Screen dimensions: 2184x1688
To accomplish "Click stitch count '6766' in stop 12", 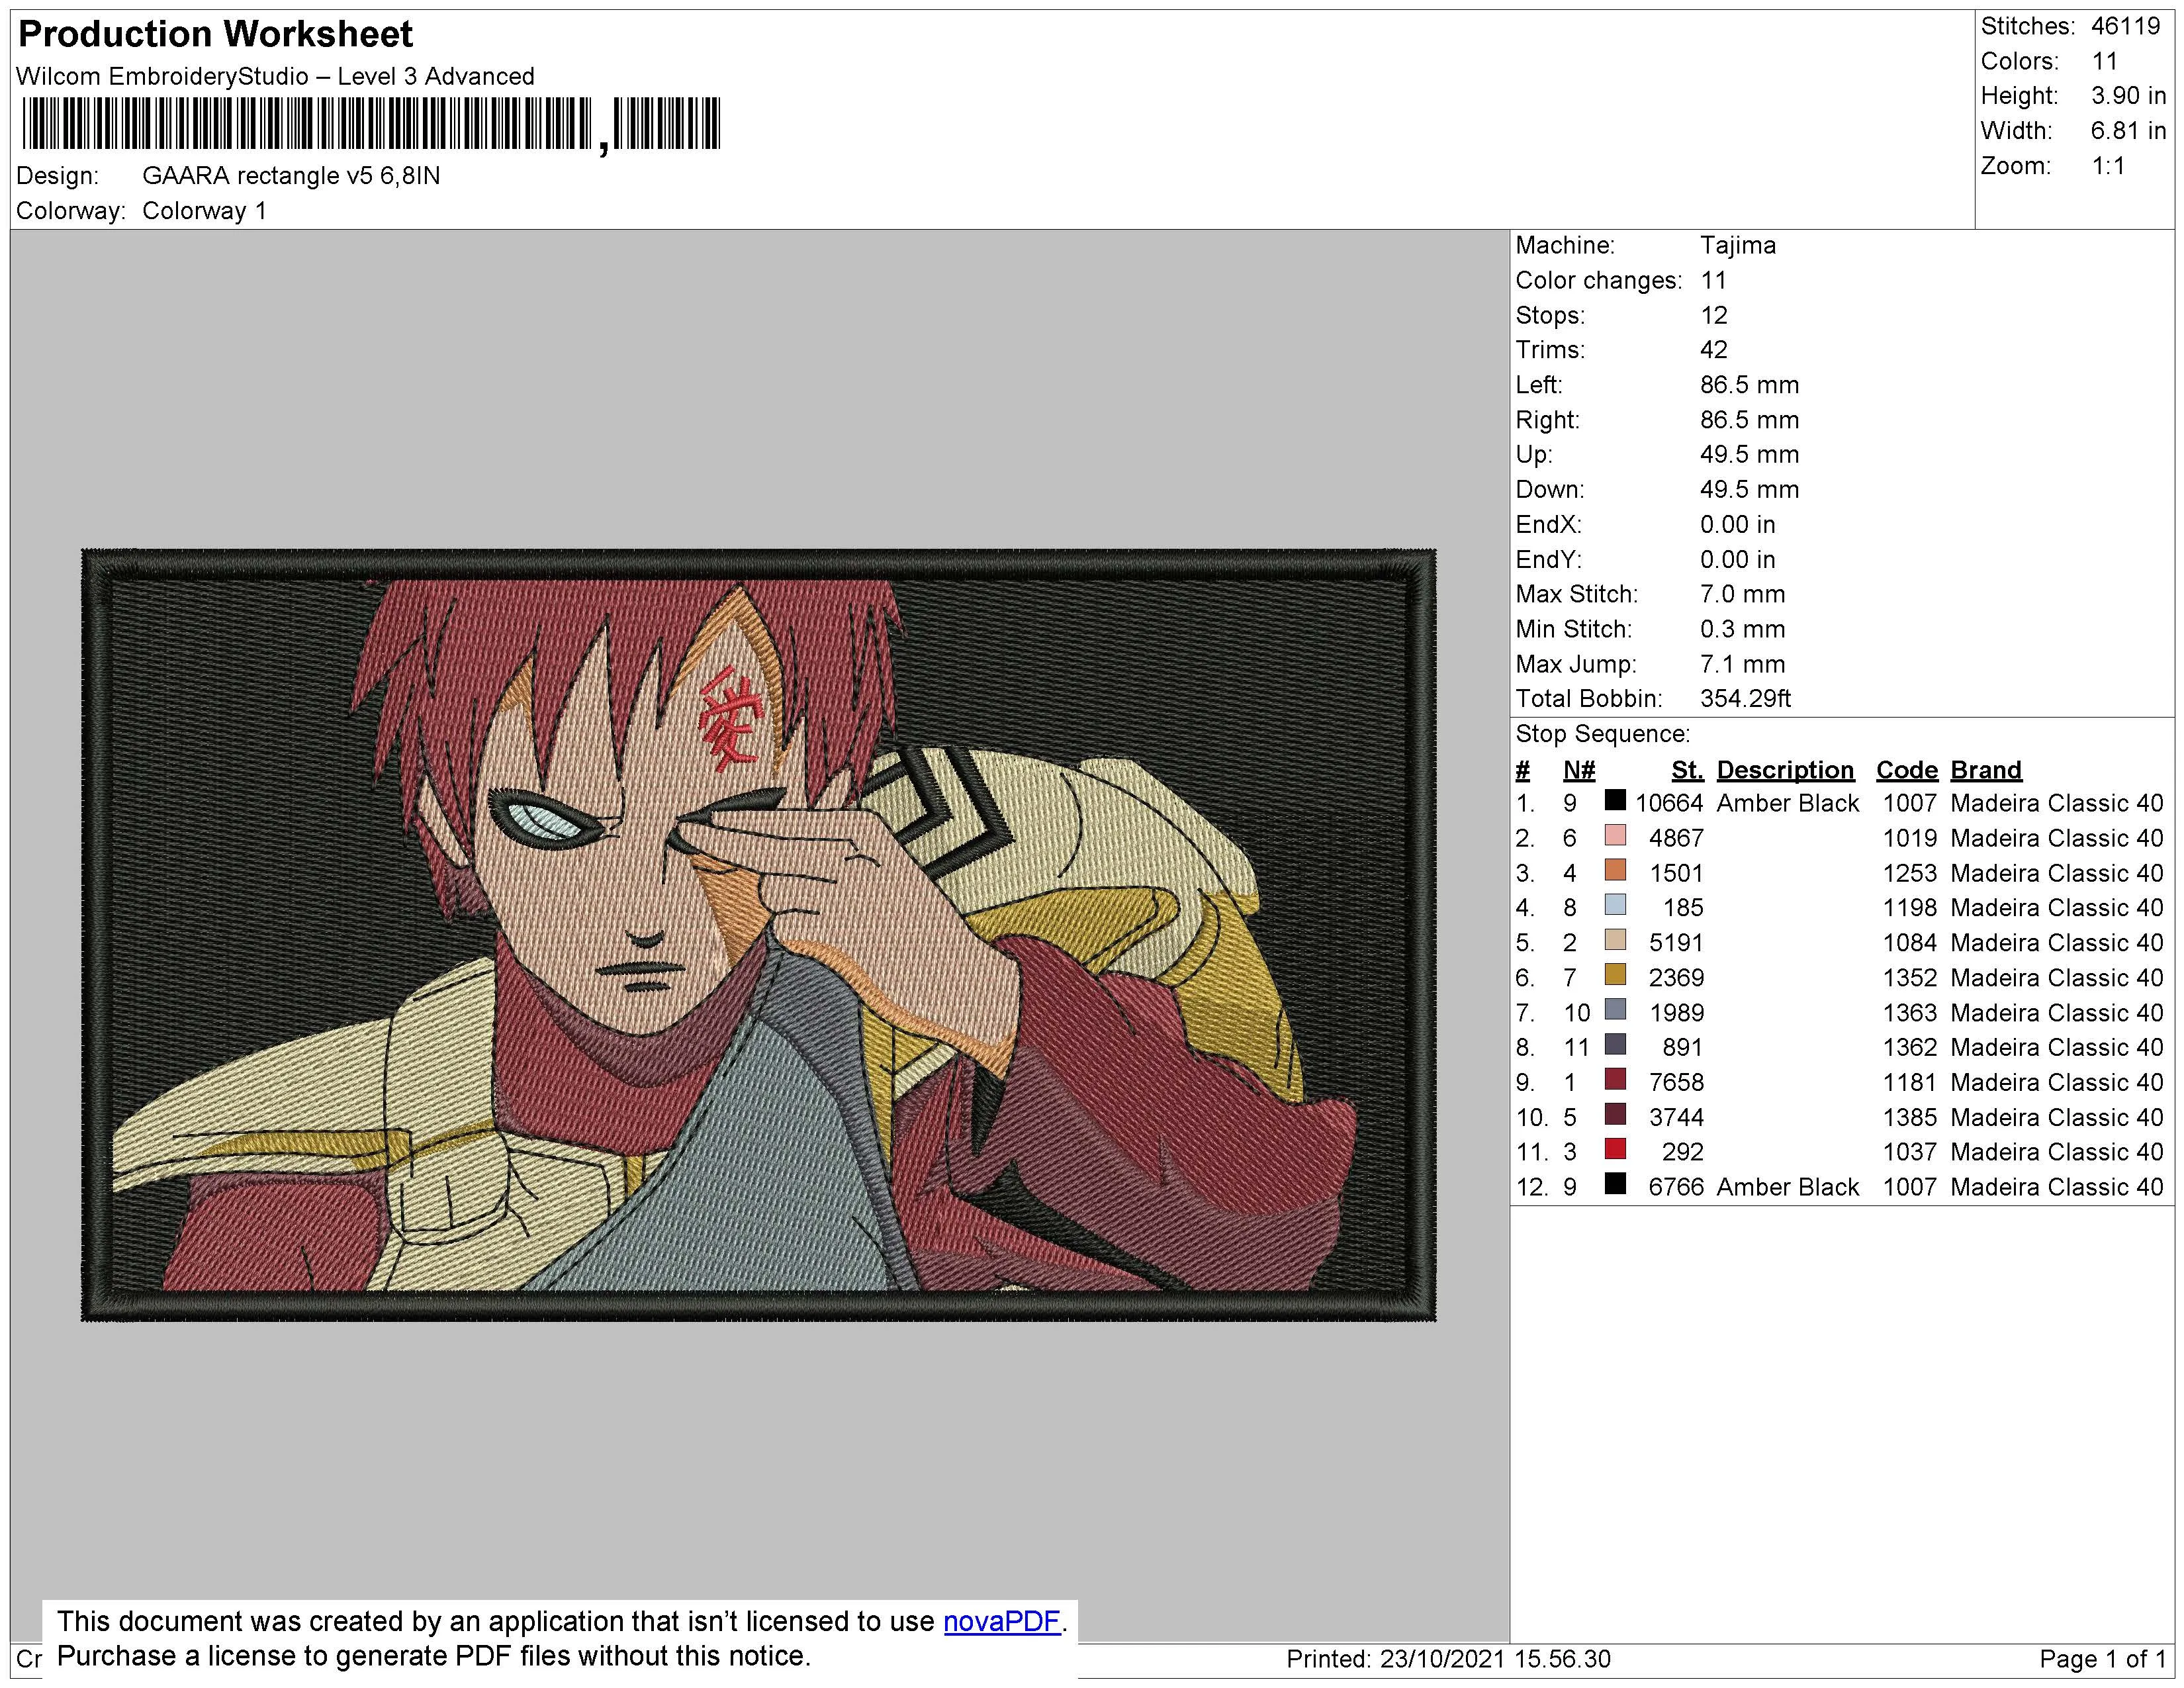I will (1676, 1188).
